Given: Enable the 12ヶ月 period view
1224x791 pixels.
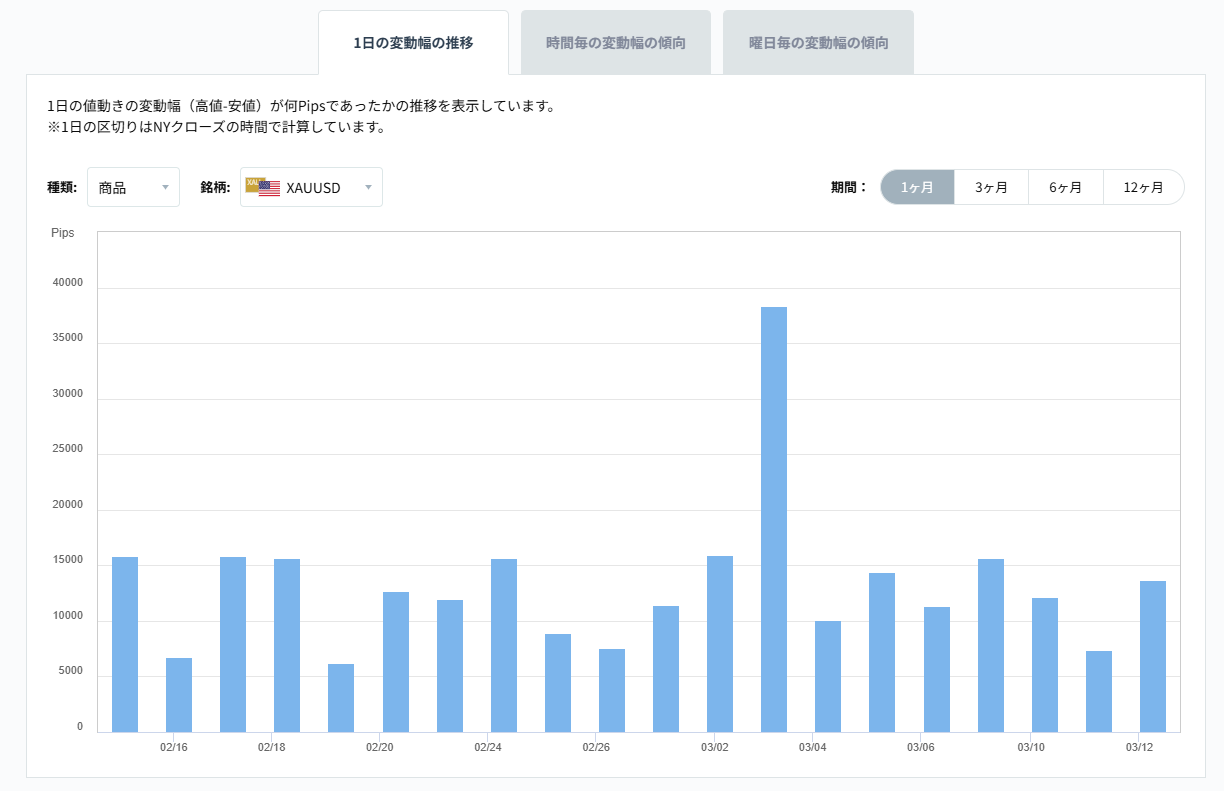Looking at the screenshot, I should (x=1143, y=187).
